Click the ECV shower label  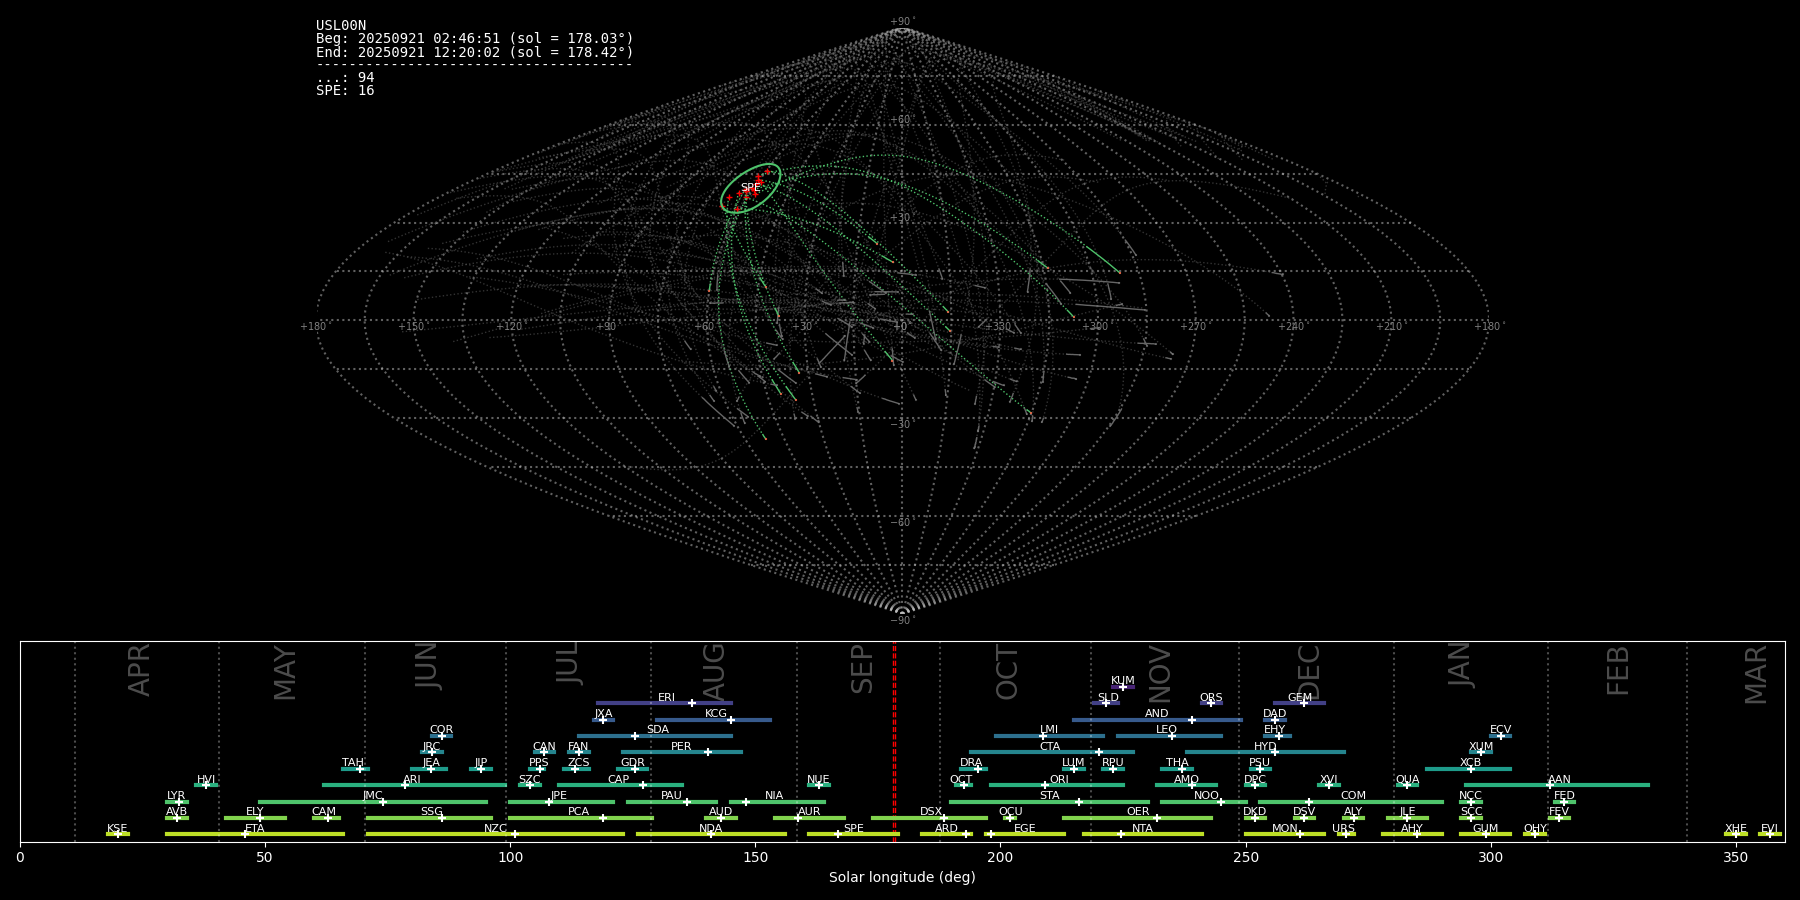coord(1500,730)
